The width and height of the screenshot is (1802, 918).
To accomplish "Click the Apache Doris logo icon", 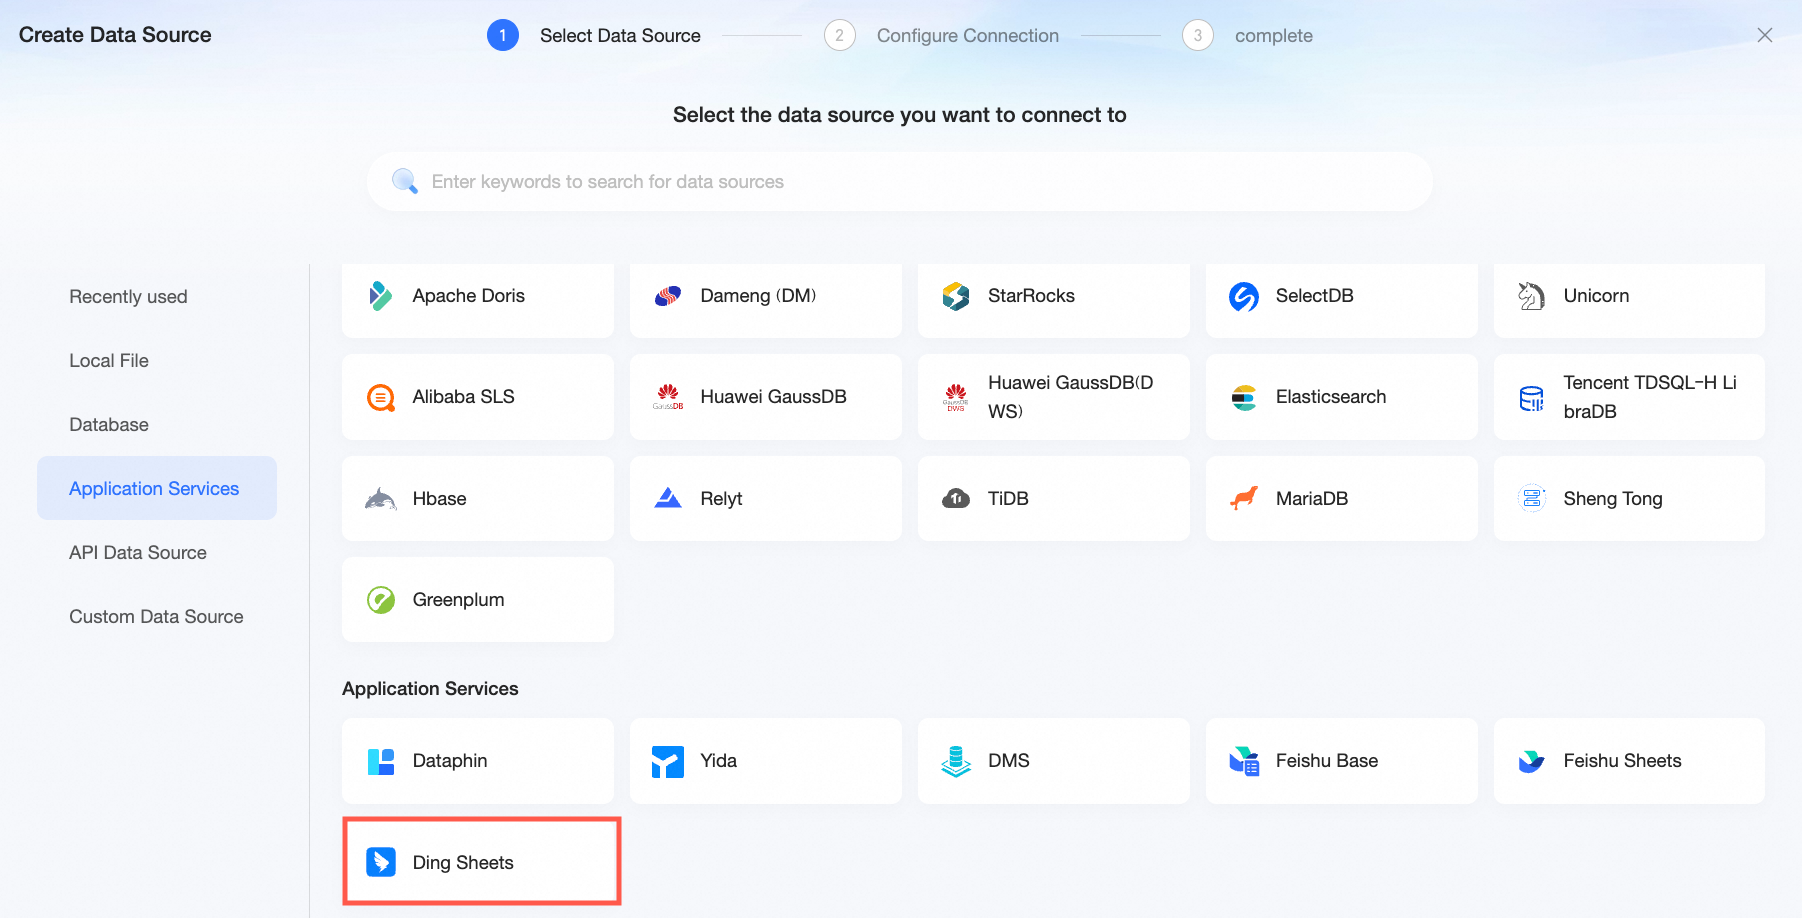I will (x=380, y=296).
